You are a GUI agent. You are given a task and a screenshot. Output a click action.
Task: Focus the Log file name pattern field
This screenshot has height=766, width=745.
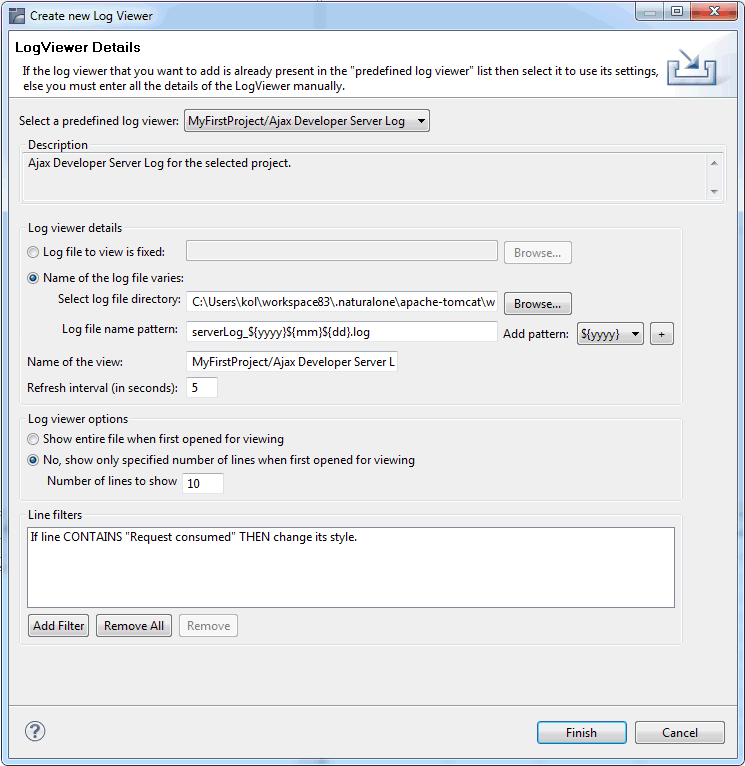coord(342,332)
